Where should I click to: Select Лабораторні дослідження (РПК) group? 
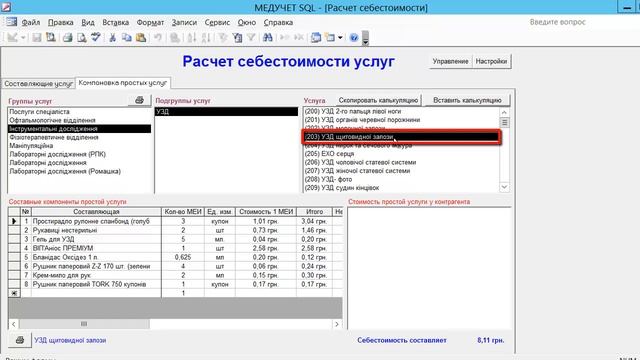pos(80,154)
